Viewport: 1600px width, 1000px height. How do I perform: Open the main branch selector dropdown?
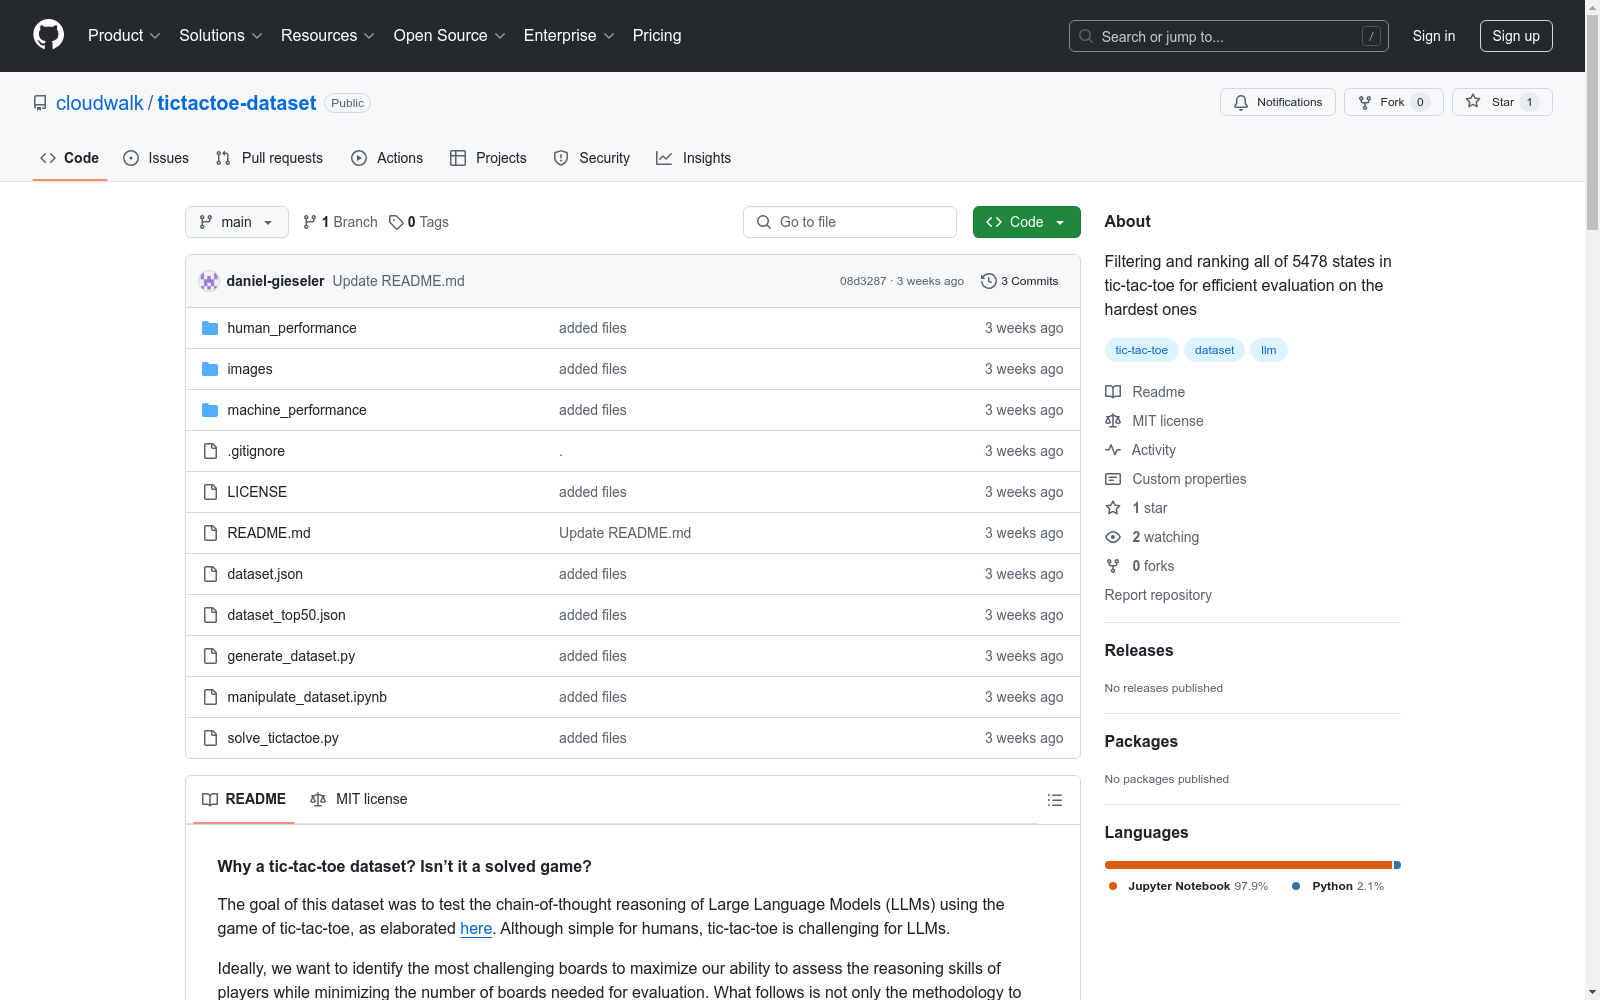[237, 222]
